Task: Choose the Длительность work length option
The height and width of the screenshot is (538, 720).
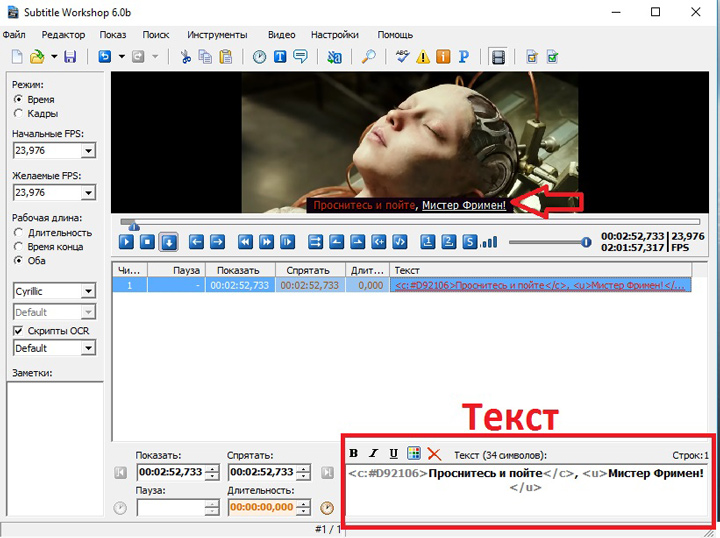Action: pyautogui.click(x=18, y=233)
